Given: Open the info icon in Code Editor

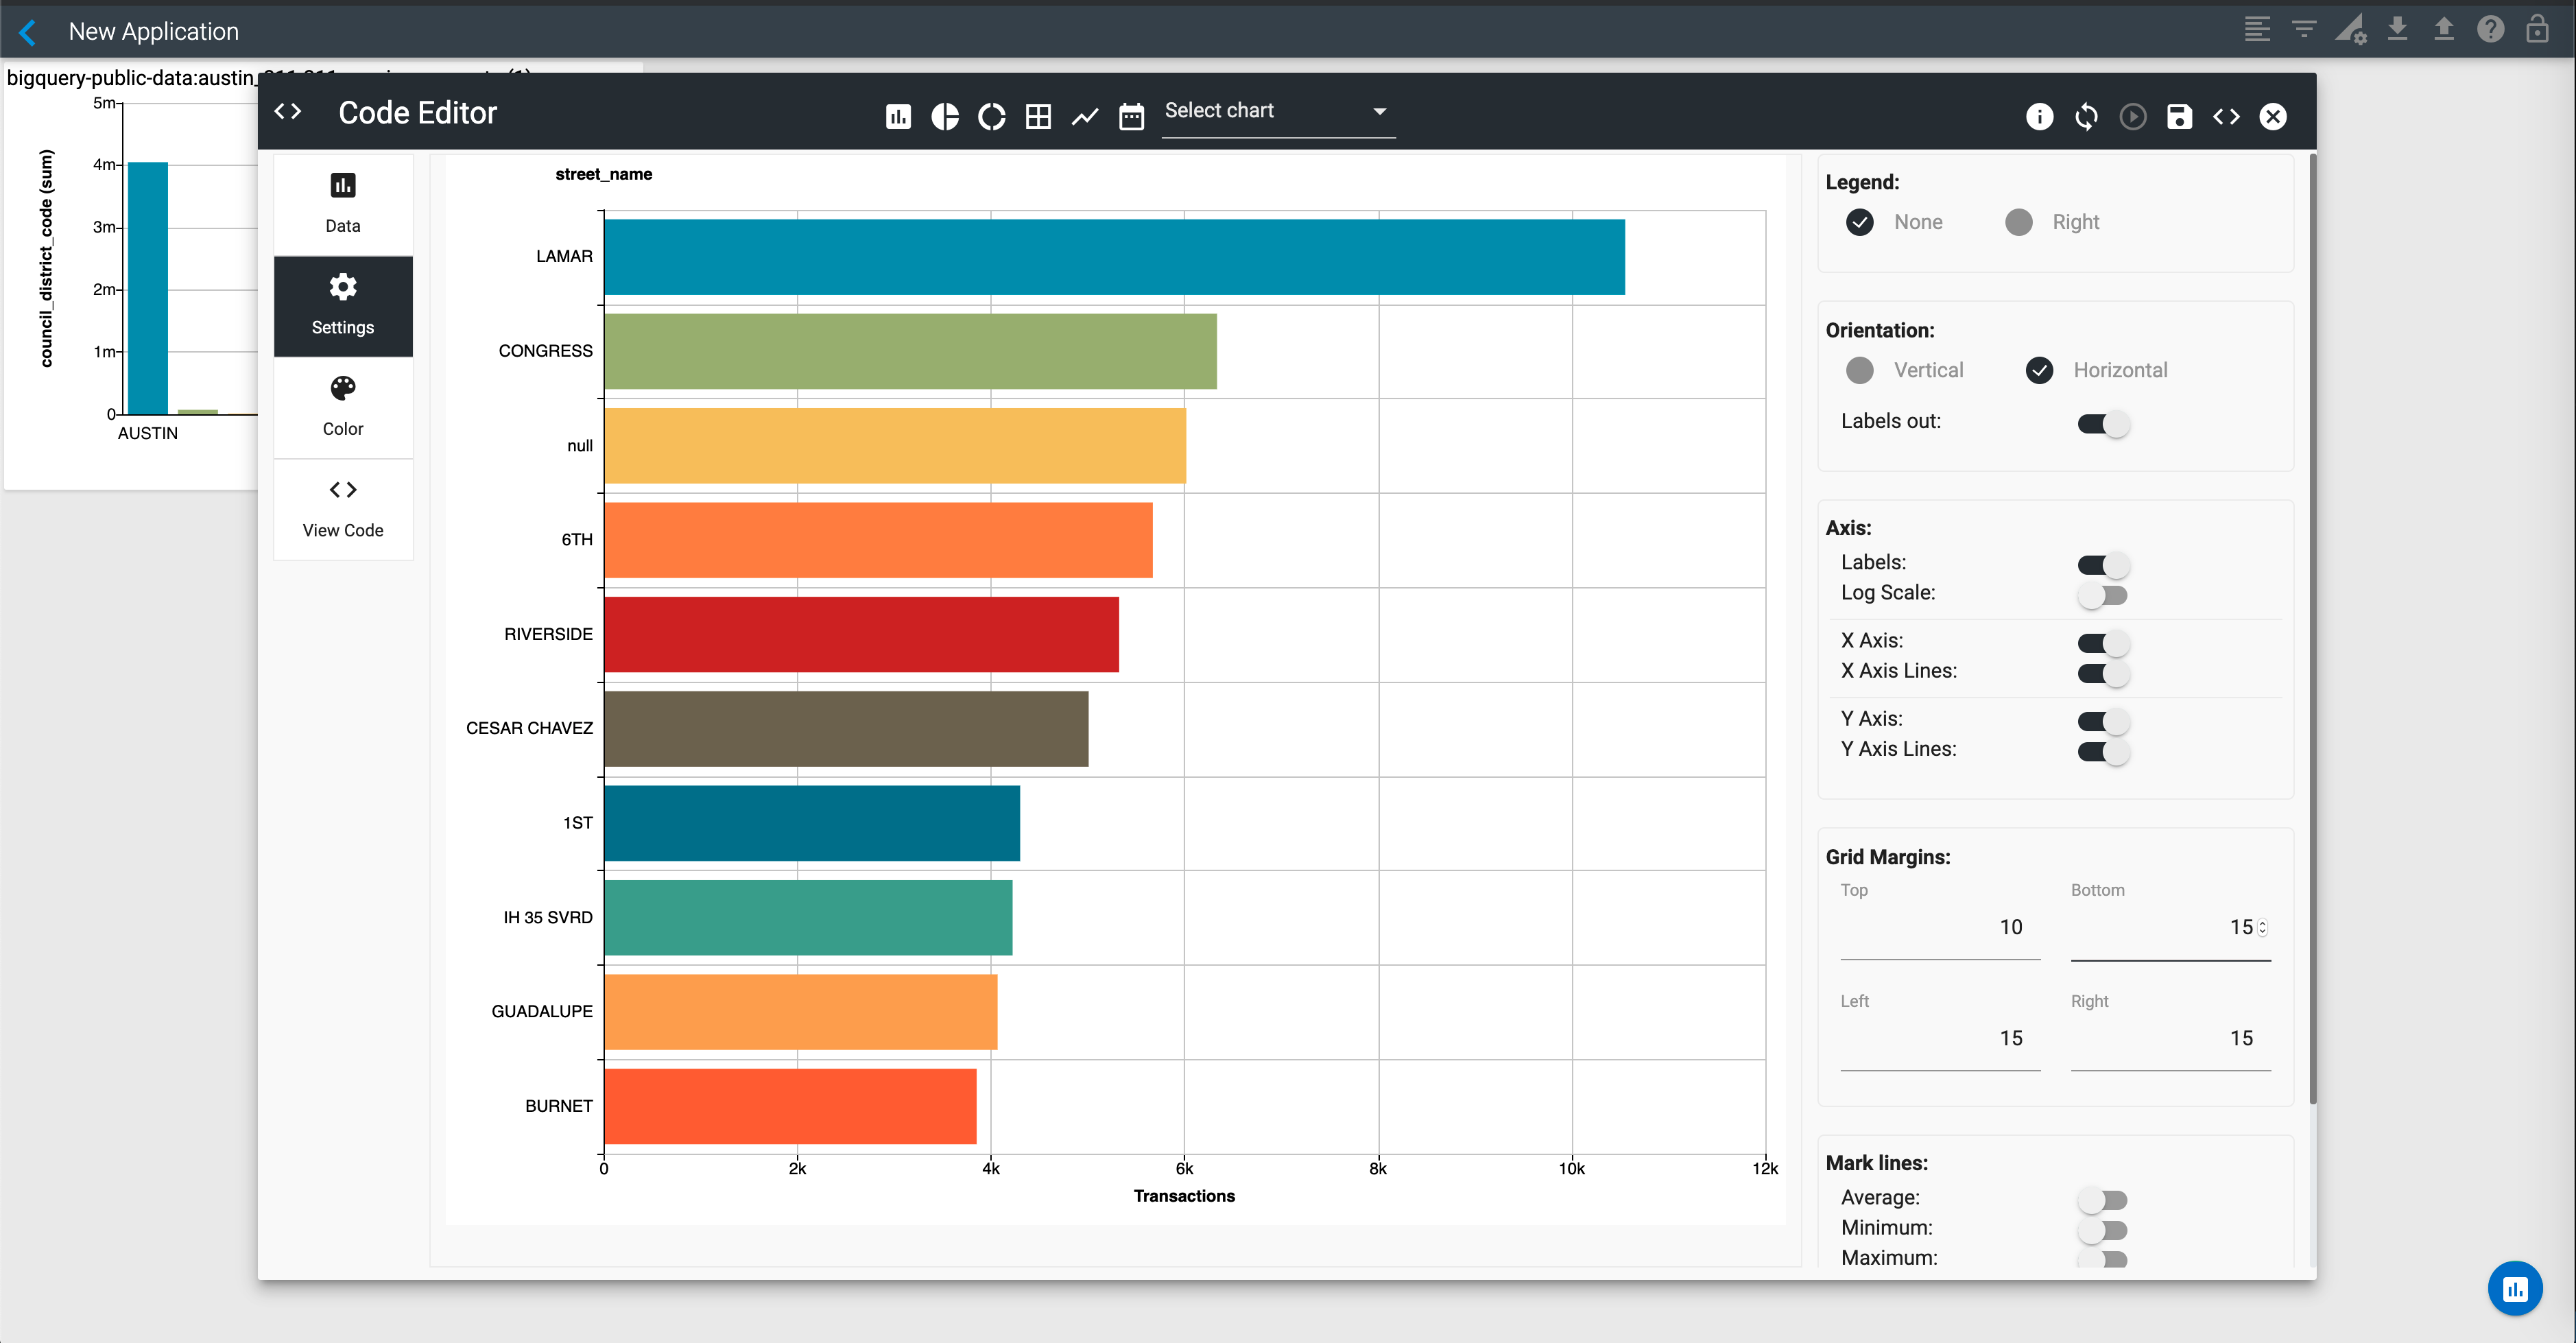Looking at the screenshot, I should (x=2039, y=116).
